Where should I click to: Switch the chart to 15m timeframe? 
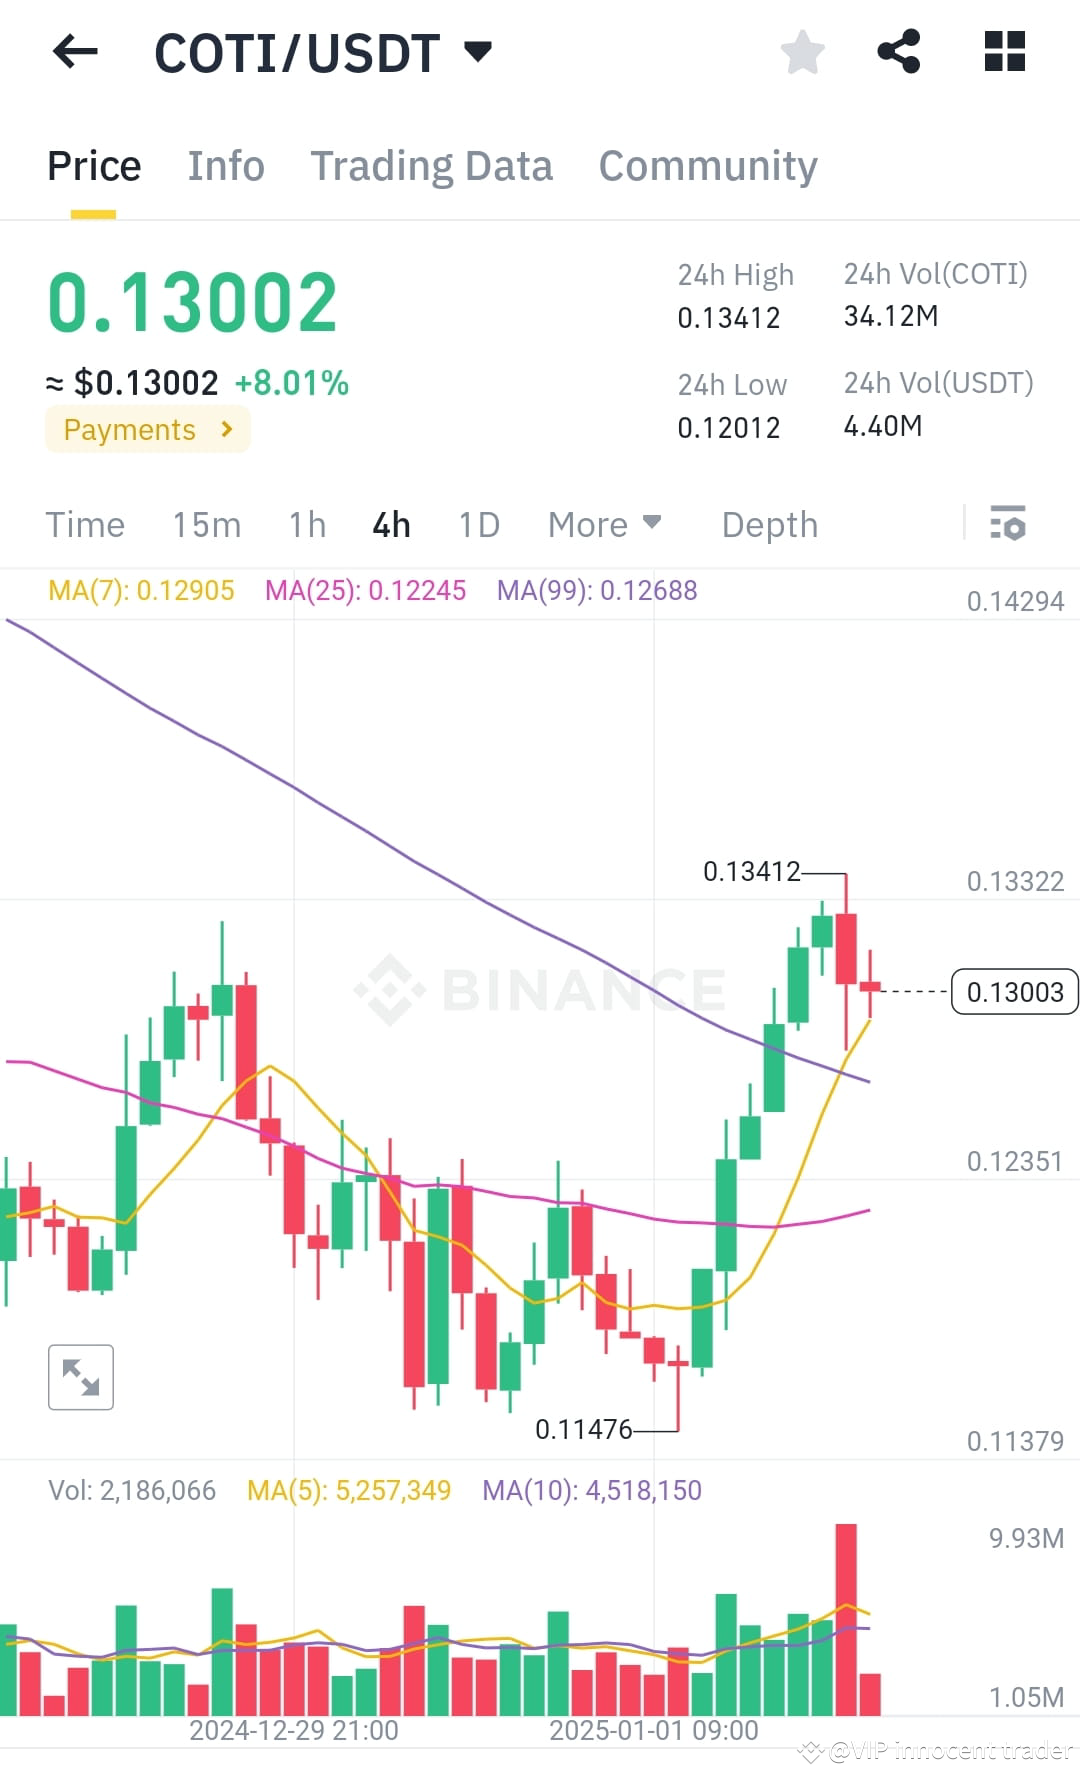tap(206, 523)
